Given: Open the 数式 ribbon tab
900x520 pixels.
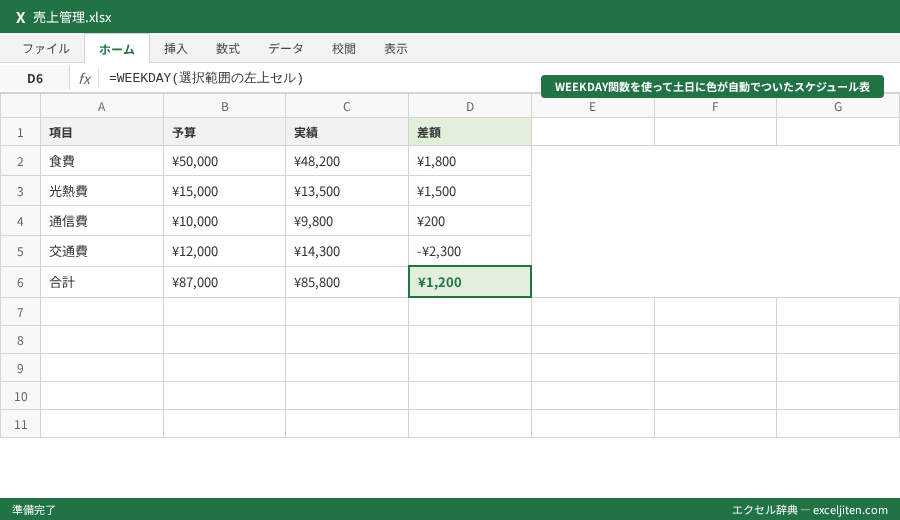Looking at the screenshot, I should tap(228, 49).
